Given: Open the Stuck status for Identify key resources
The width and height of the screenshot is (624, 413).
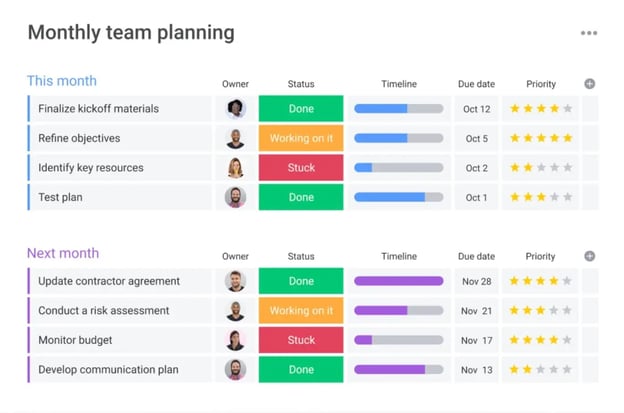Looking at the screenshot, I should coord(301,168).
